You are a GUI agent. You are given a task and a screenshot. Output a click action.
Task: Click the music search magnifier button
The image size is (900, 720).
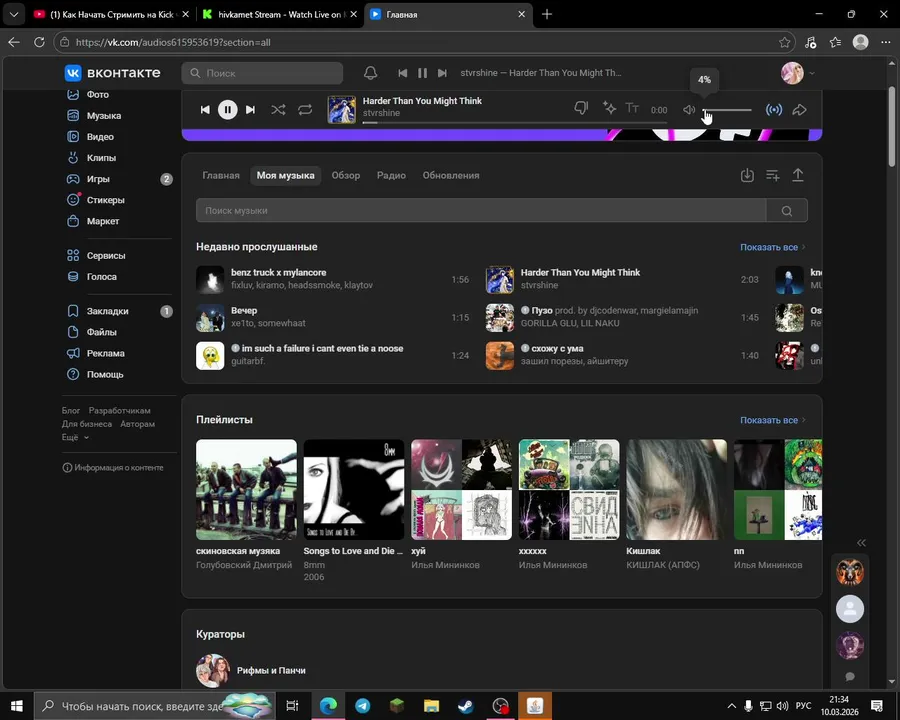[x=787, y=211]
